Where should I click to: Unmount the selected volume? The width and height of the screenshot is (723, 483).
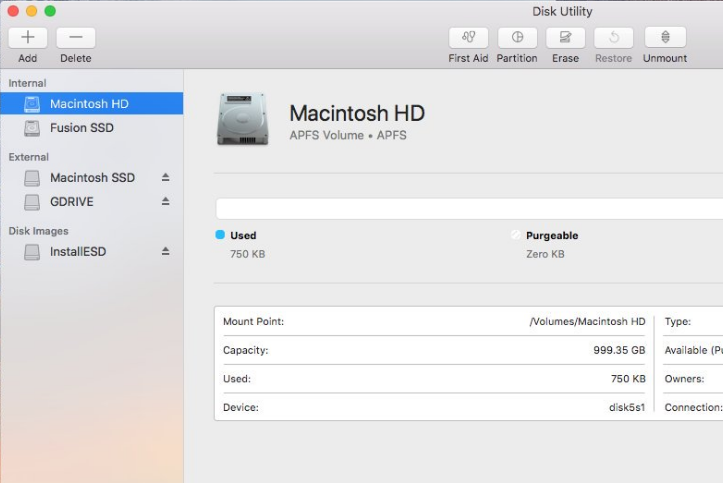(x=665, y=37)
